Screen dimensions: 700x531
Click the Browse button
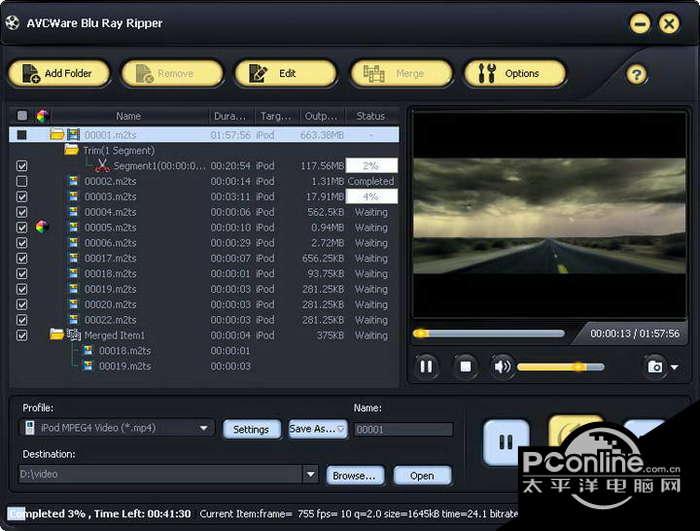click(354, 476)
